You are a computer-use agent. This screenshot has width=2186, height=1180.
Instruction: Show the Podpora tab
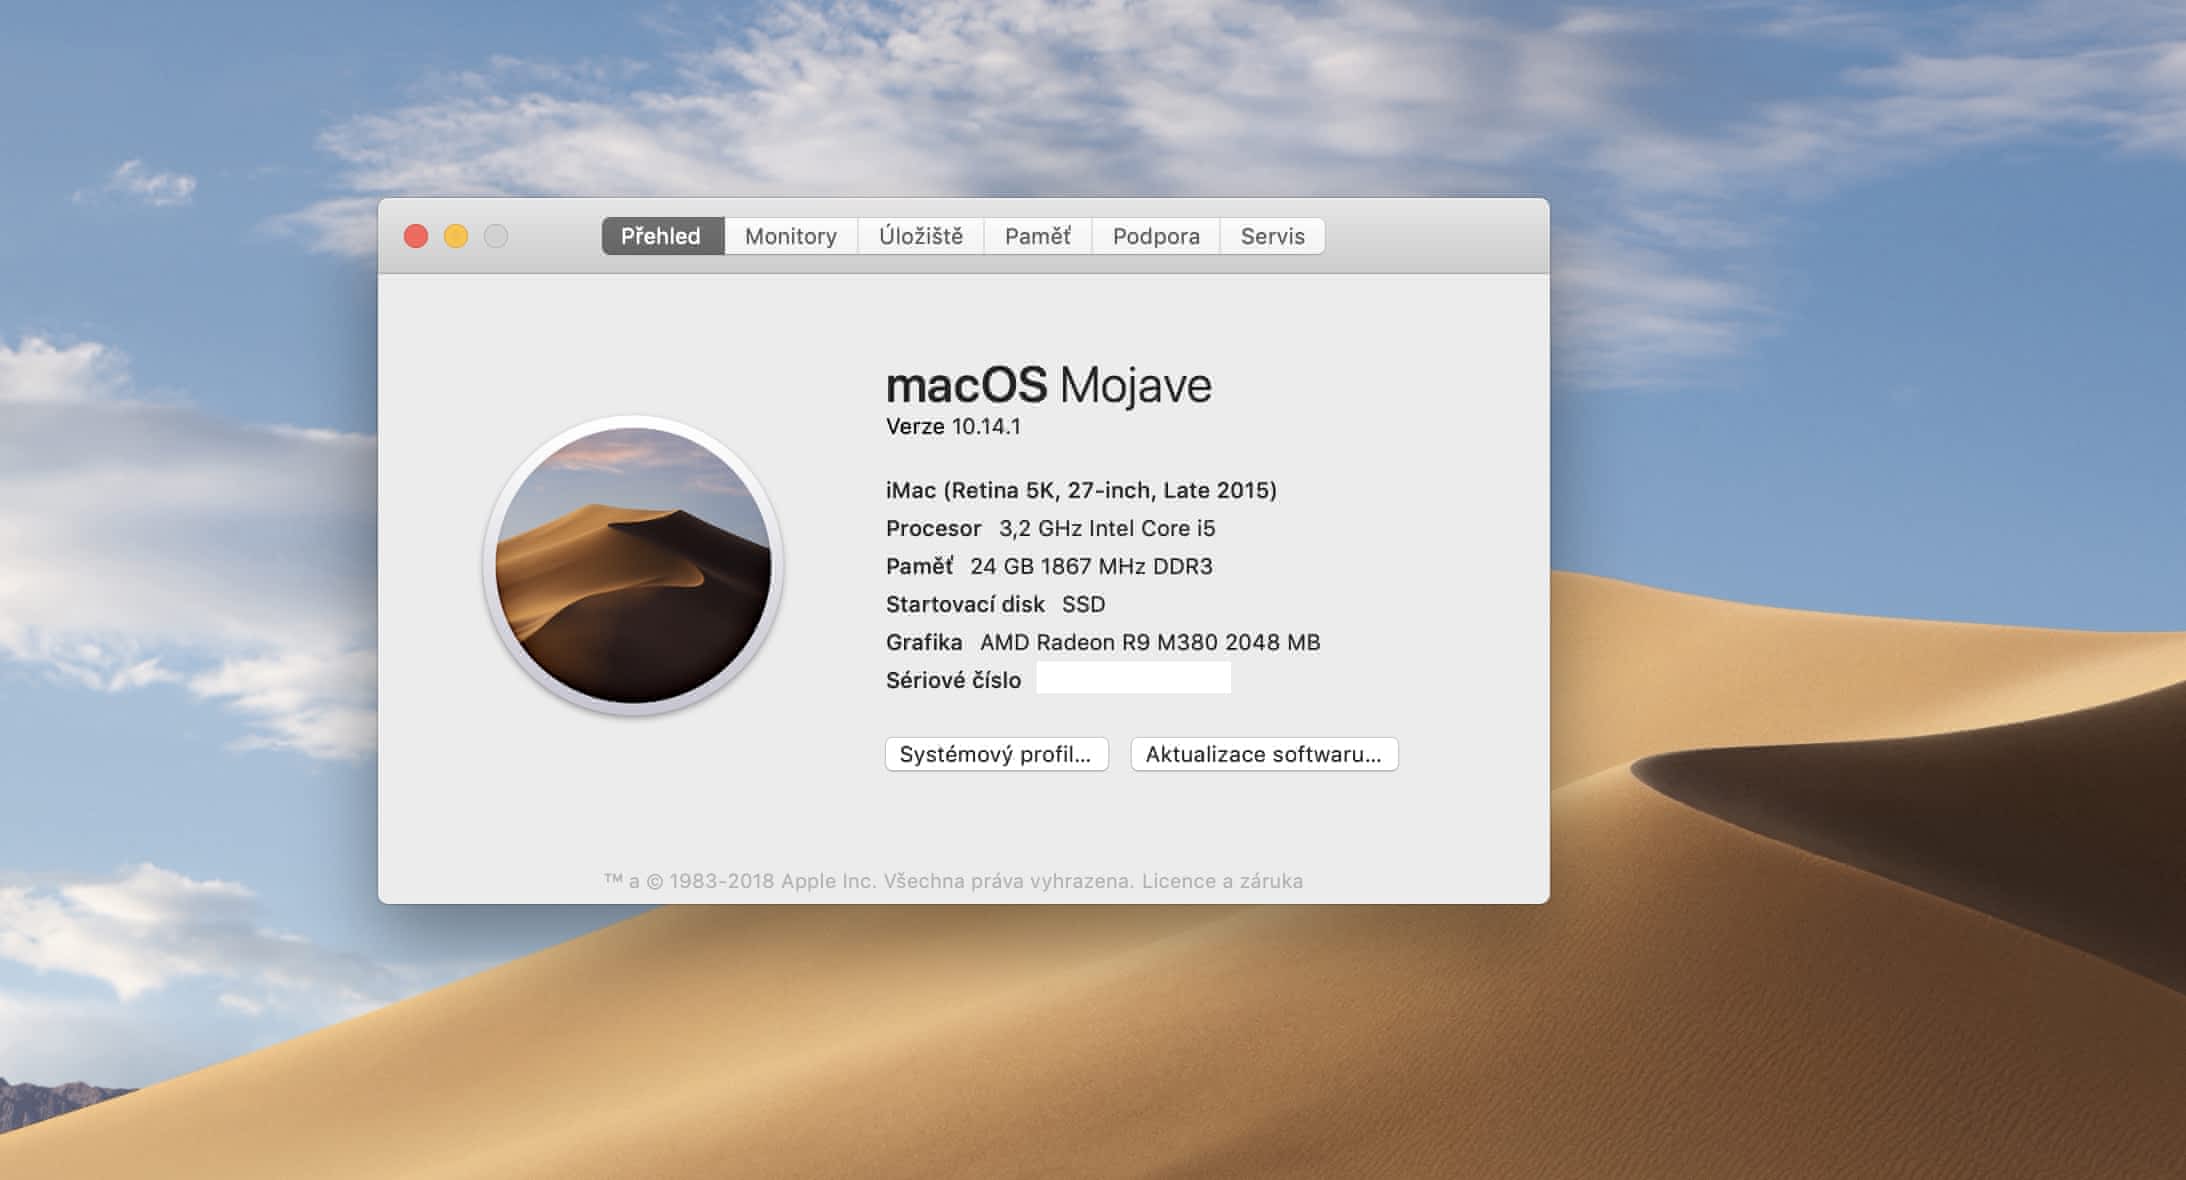[x=1155, y=236]
